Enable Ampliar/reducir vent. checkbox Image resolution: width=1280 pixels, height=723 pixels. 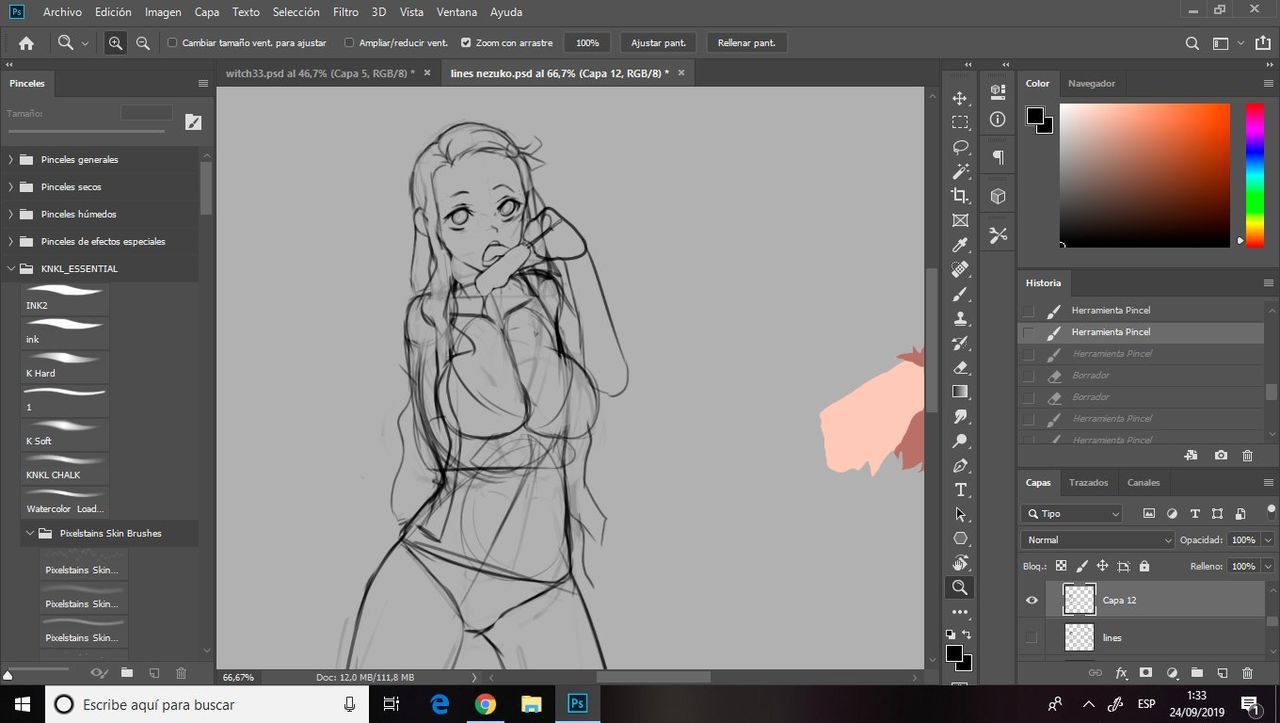pos(349,43)
